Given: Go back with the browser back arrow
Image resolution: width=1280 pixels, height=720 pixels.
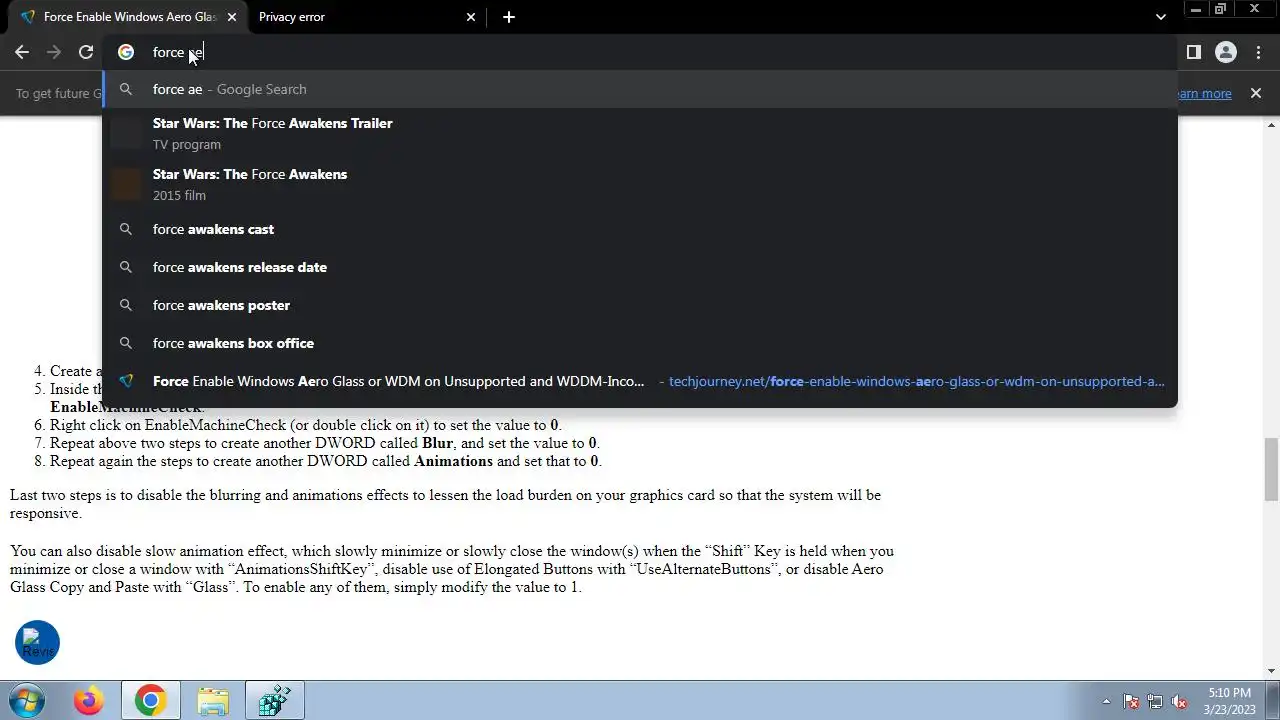Looking at the screenshot, I should pyautogui.click(x=22, y=52).
